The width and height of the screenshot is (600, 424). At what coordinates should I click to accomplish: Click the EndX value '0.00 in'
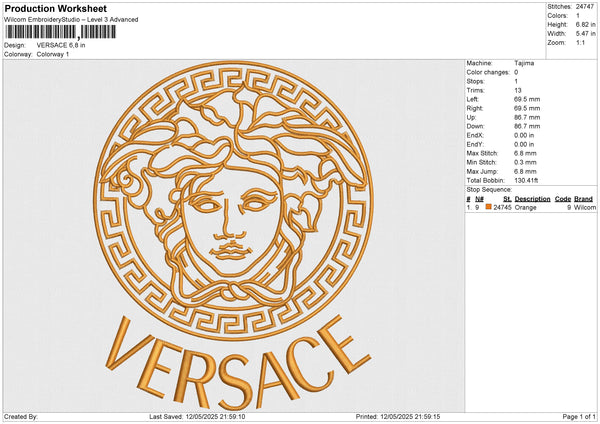pos(524,135)
